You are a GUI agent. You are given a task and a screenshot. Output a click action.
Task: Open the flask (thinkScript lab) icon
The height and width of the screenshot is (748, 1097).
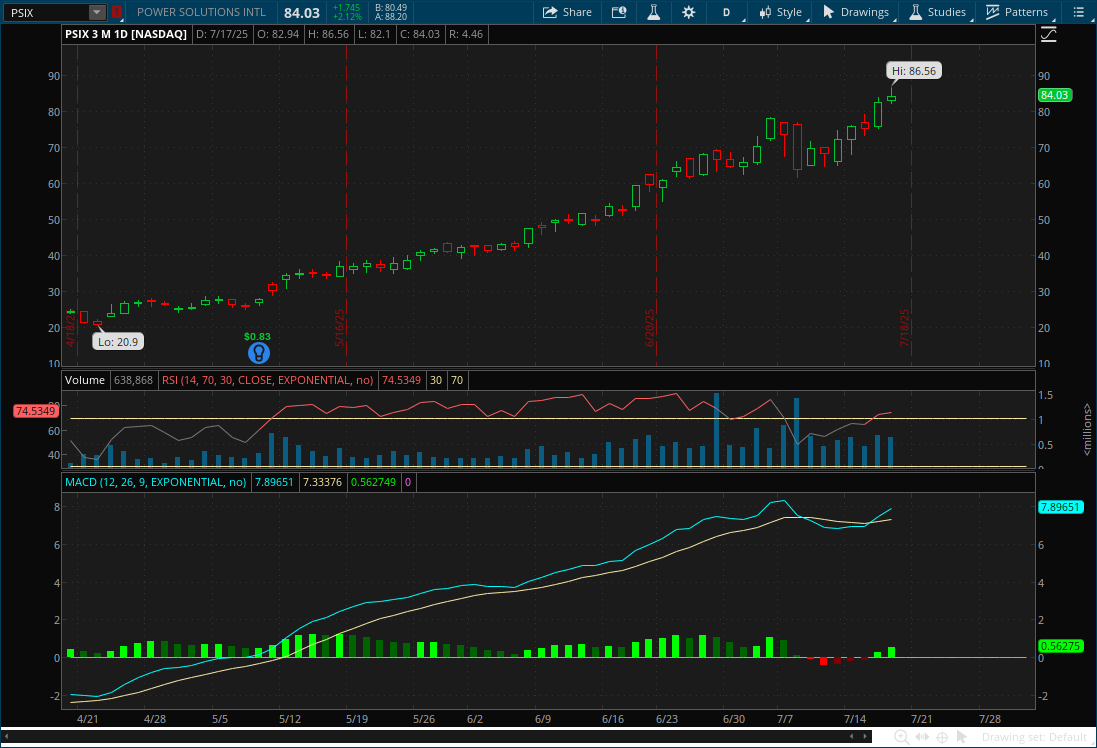coord(653,12)
